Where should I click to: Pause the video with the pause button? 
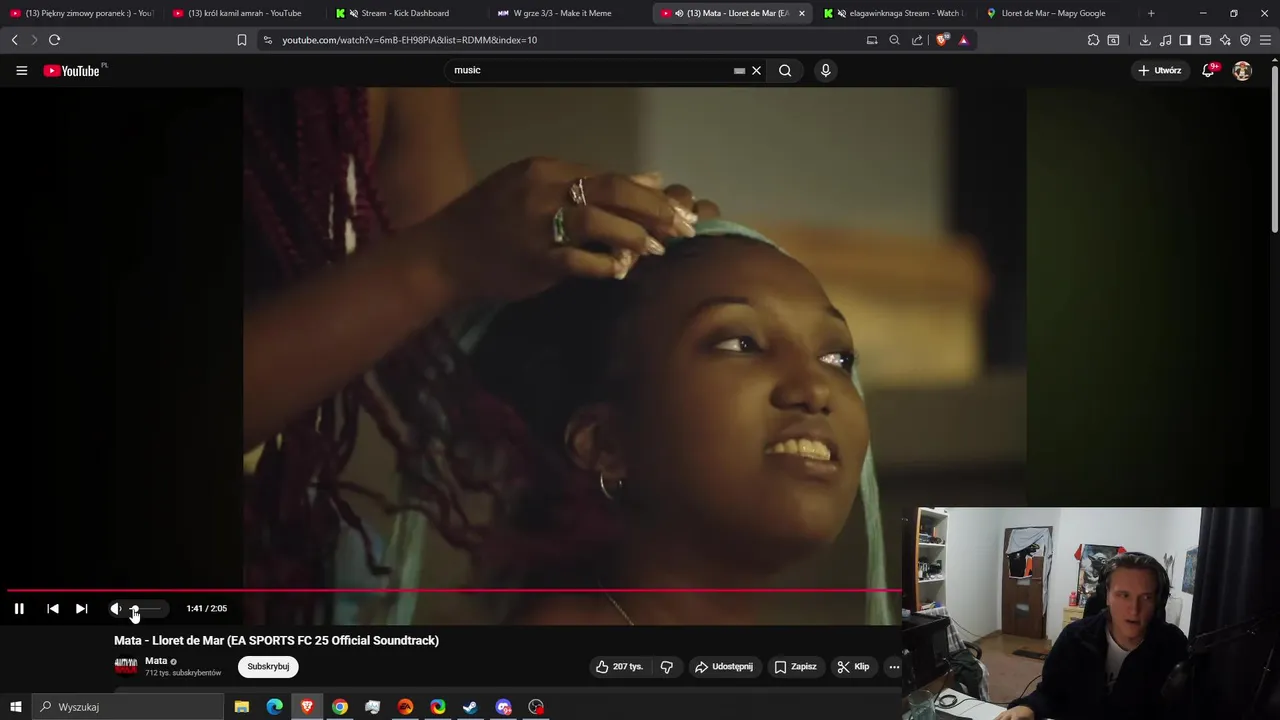[x=19, y=608]
